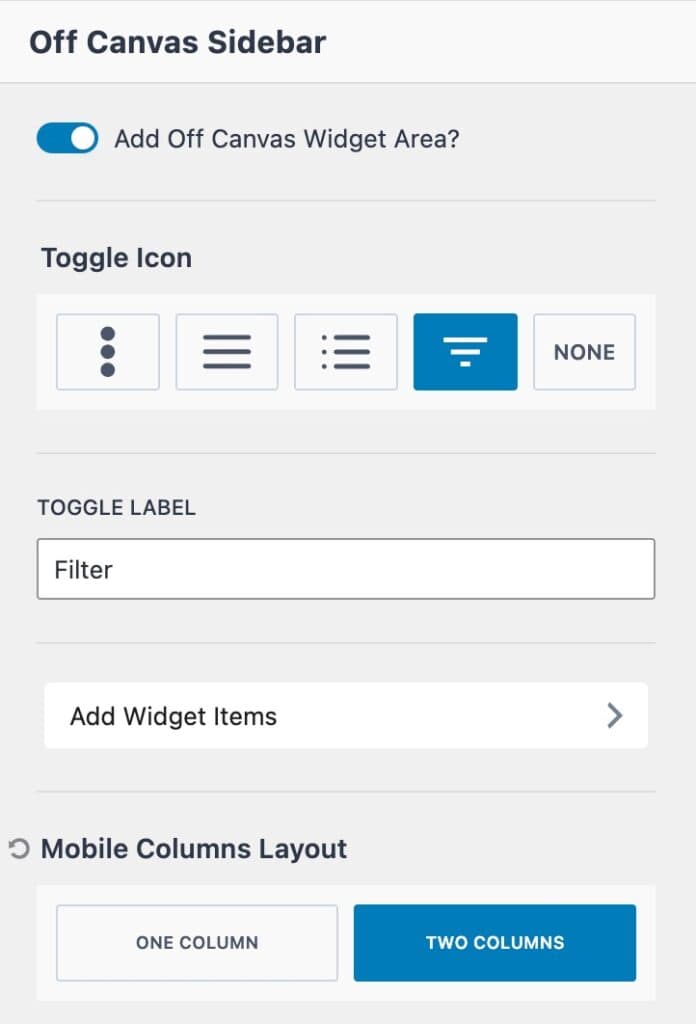Select the vertical three-dots toggle icon

pyautogui.click(x=108, y=352)
